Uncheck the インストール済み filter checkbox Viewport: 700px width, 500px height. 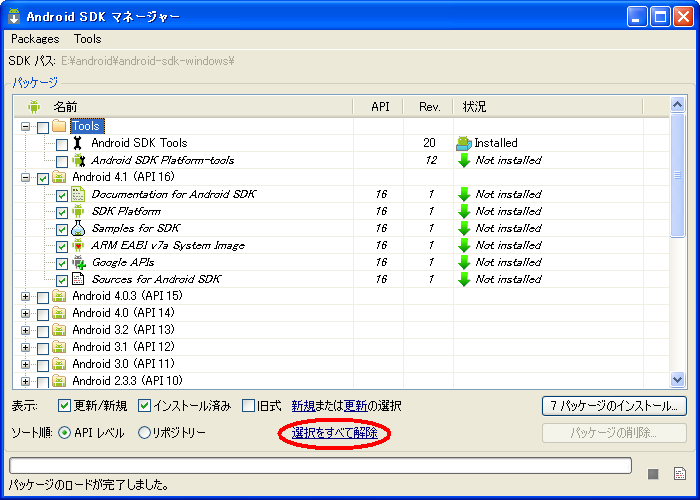[145, 406]
